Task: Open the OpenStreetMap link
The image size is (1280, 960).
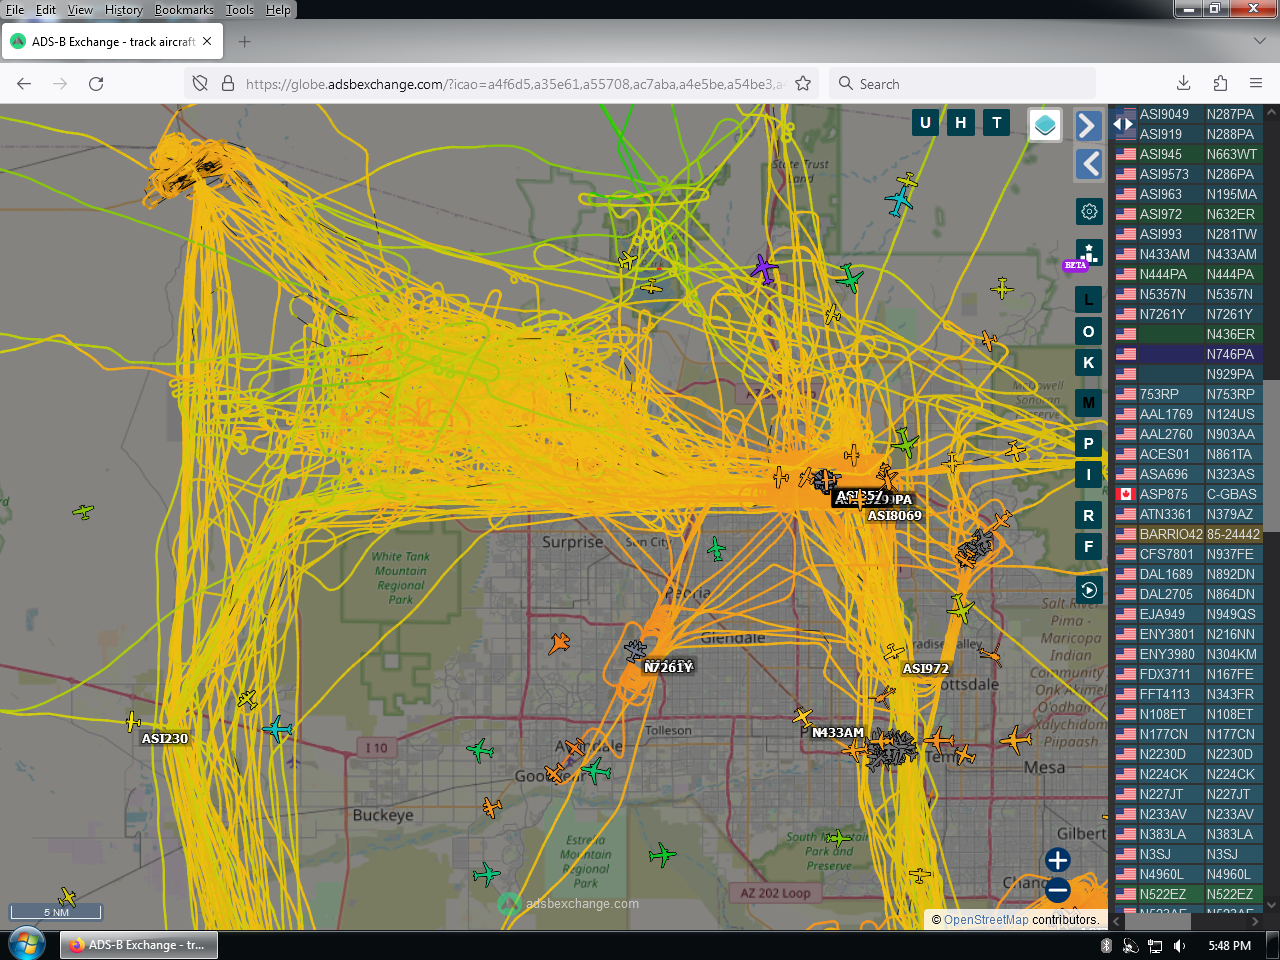Action: pyautogui.click(x=986, y=920)
